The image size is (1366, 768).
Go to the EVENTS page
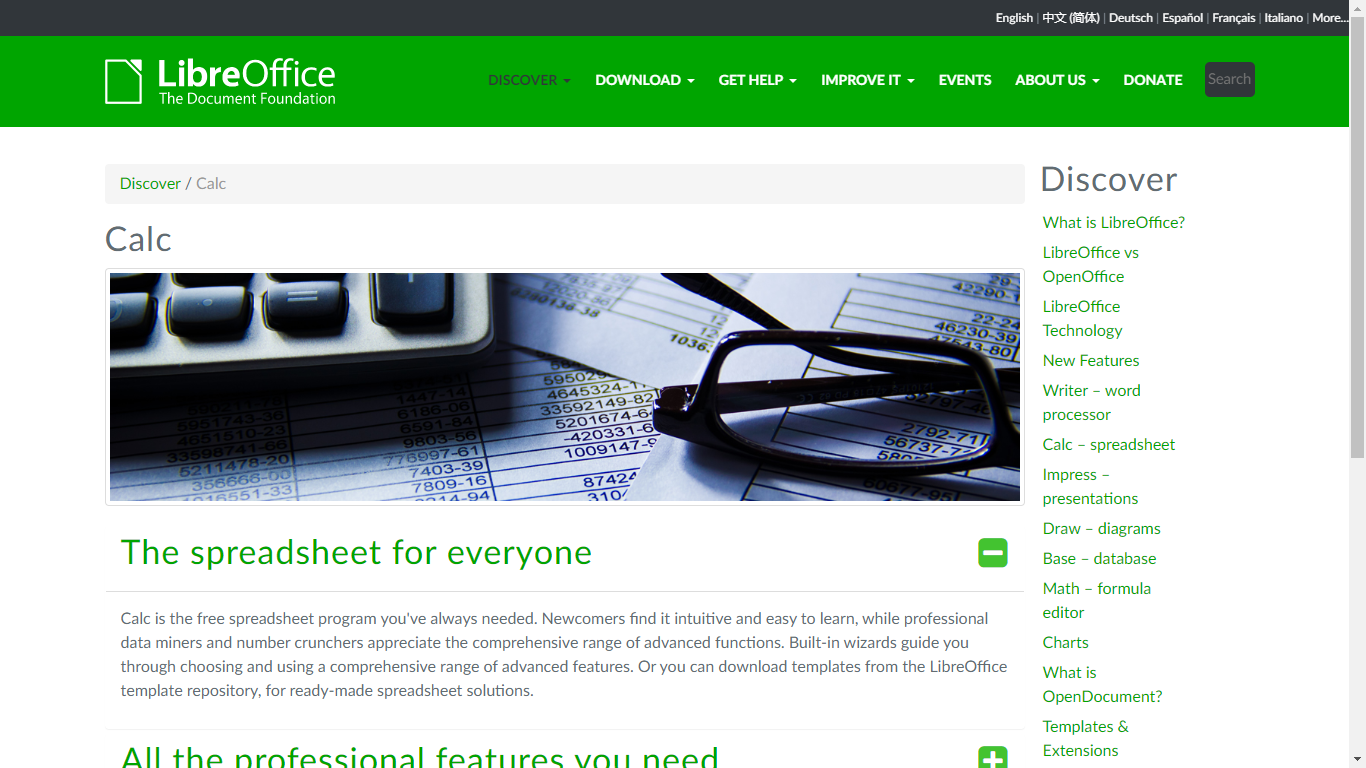pyautogui.click(x=965, y=80)
